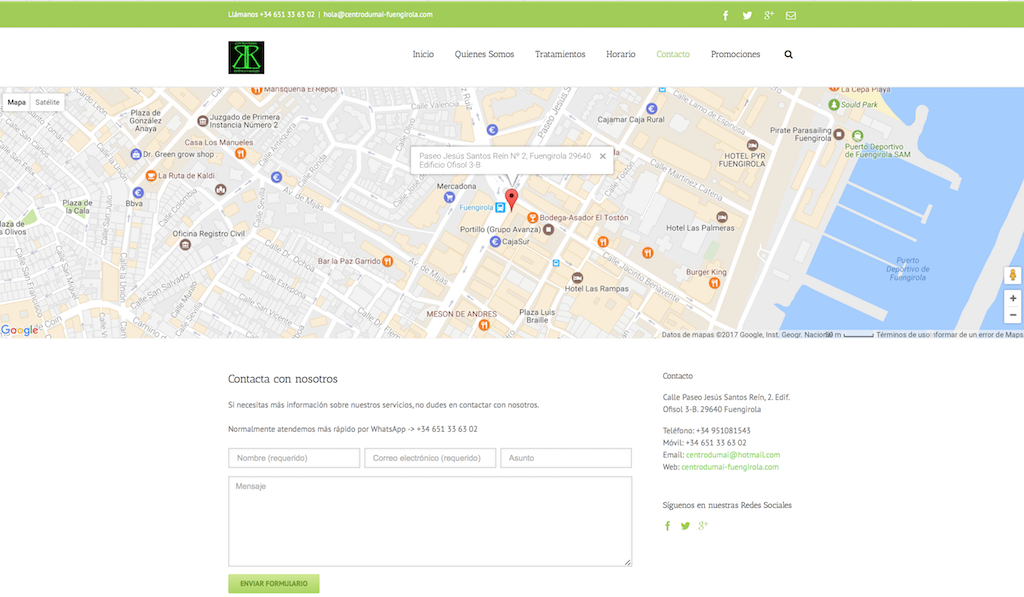The height and width of the screenshot is (597, 1024).
Task: Click the Portillo (Grupo Avanza) bus marker
Action: (x=549, y=229)
